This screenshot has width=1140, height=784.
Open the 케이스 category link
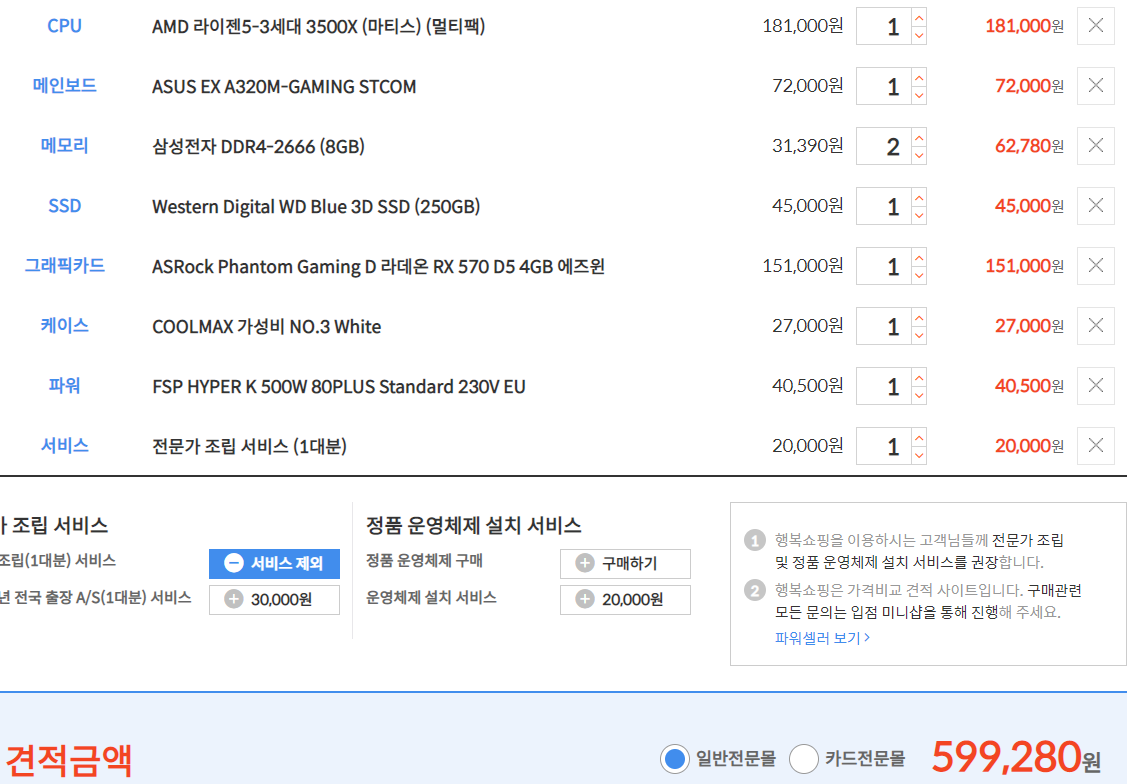(x=65, y=326)
